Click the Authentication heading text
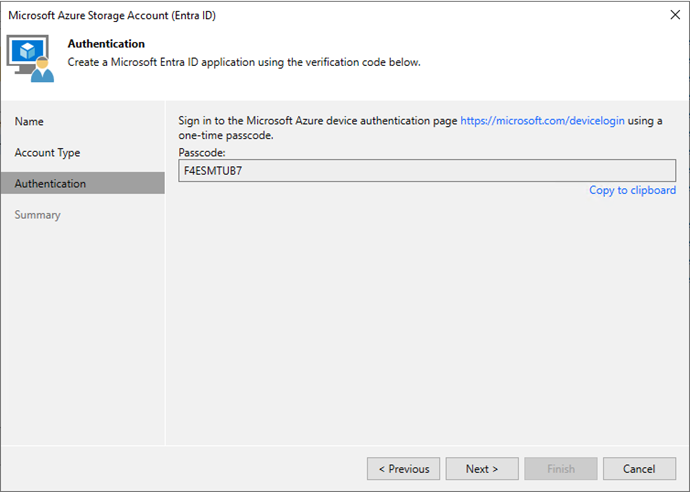690x492 pixels. point(106,44)
